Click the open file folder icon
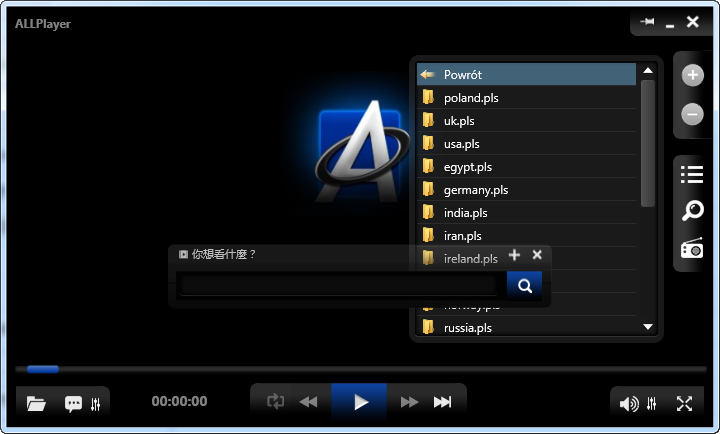Screen dimensions: 720x434 (x=37, y=404)
